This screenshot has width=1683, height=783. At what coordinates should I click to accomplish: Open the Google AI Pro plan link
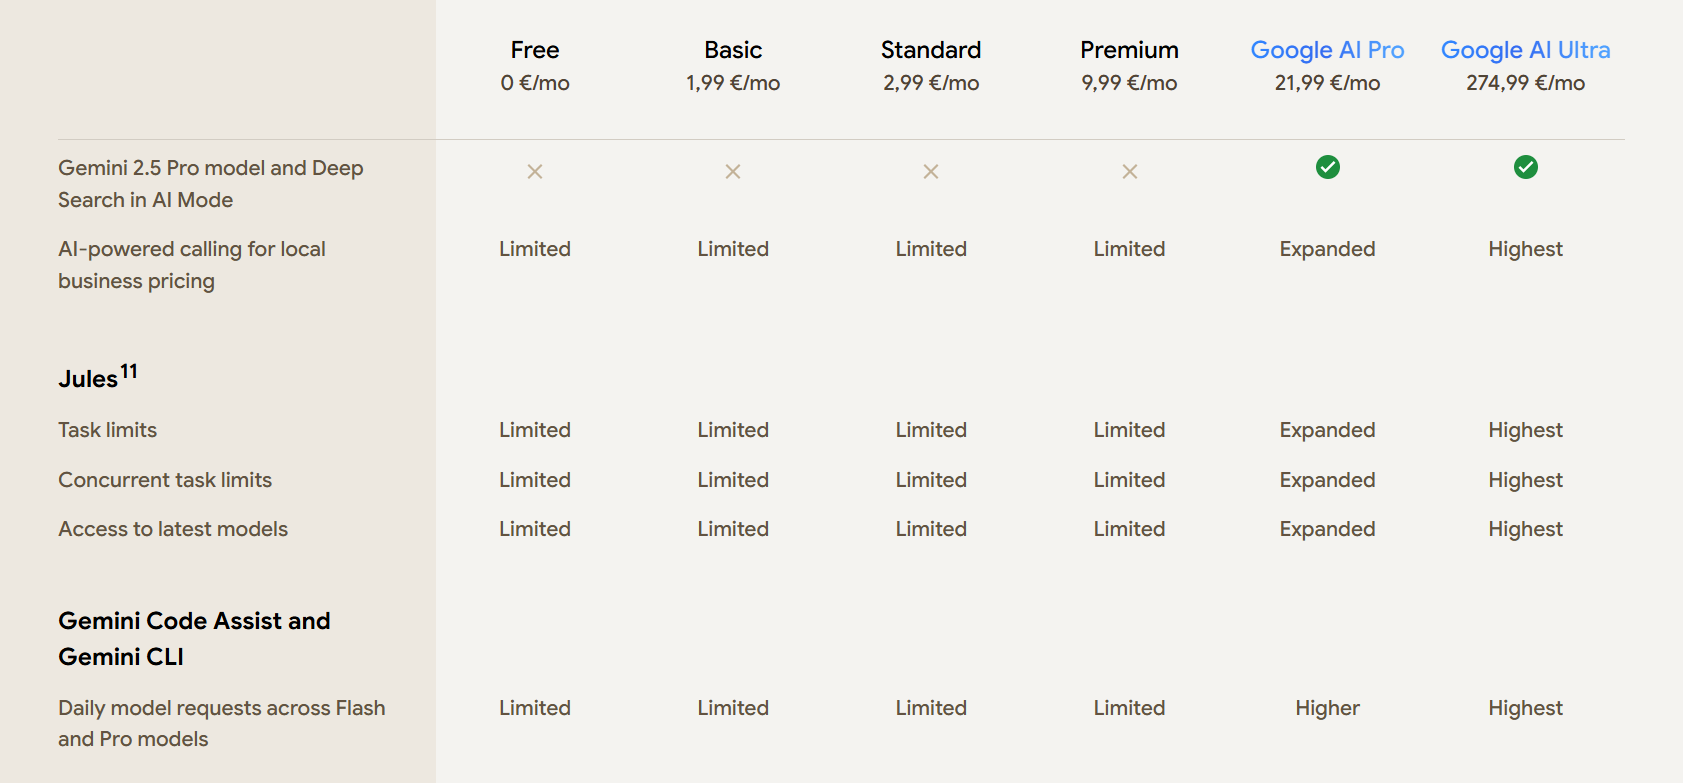(1327, 50)
